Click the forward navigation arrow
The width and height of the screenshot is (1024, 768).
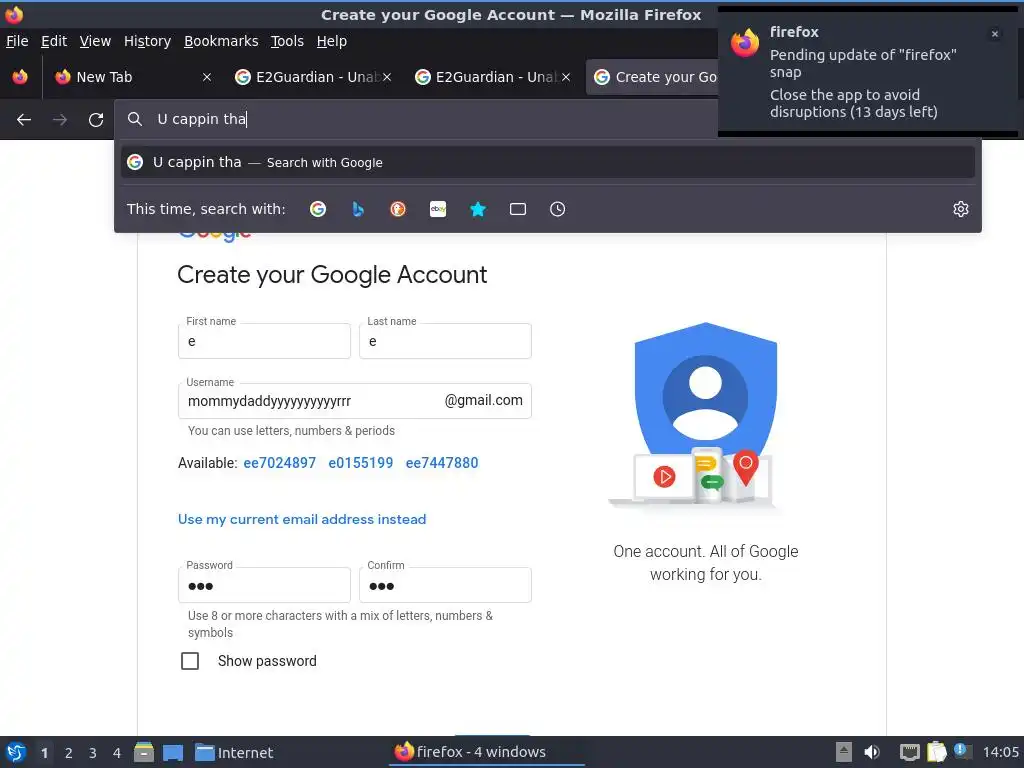60,120
